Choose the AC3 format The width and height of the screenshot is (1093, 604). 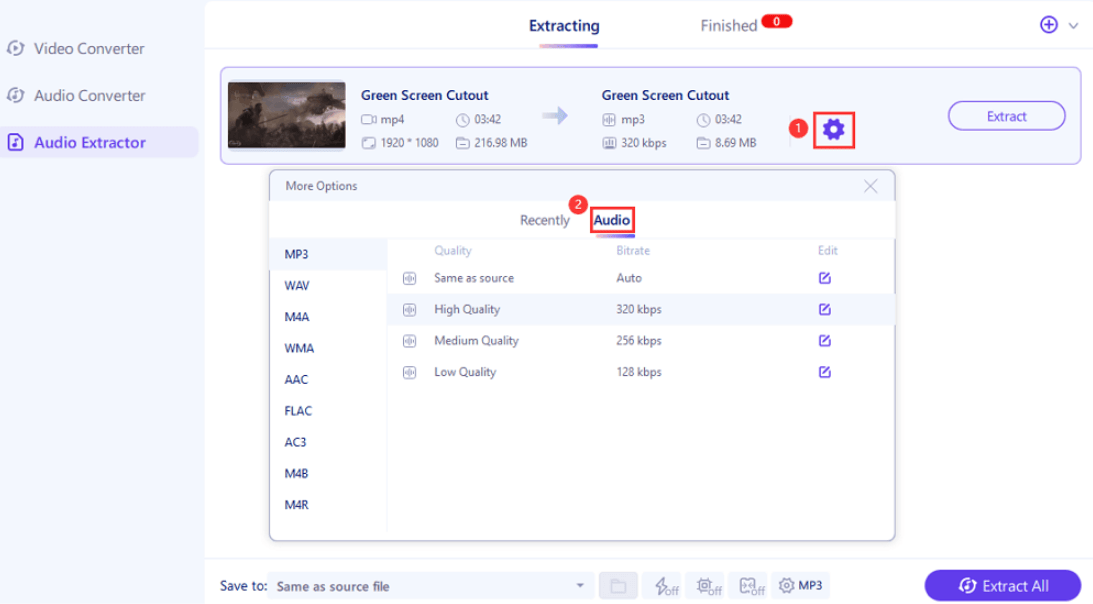pyautogui.click(x=328, y=443)
